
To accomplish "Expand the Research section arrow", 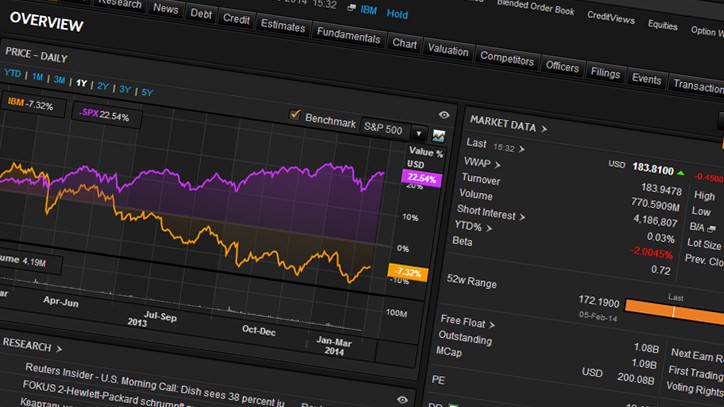I will pos(59,349).
